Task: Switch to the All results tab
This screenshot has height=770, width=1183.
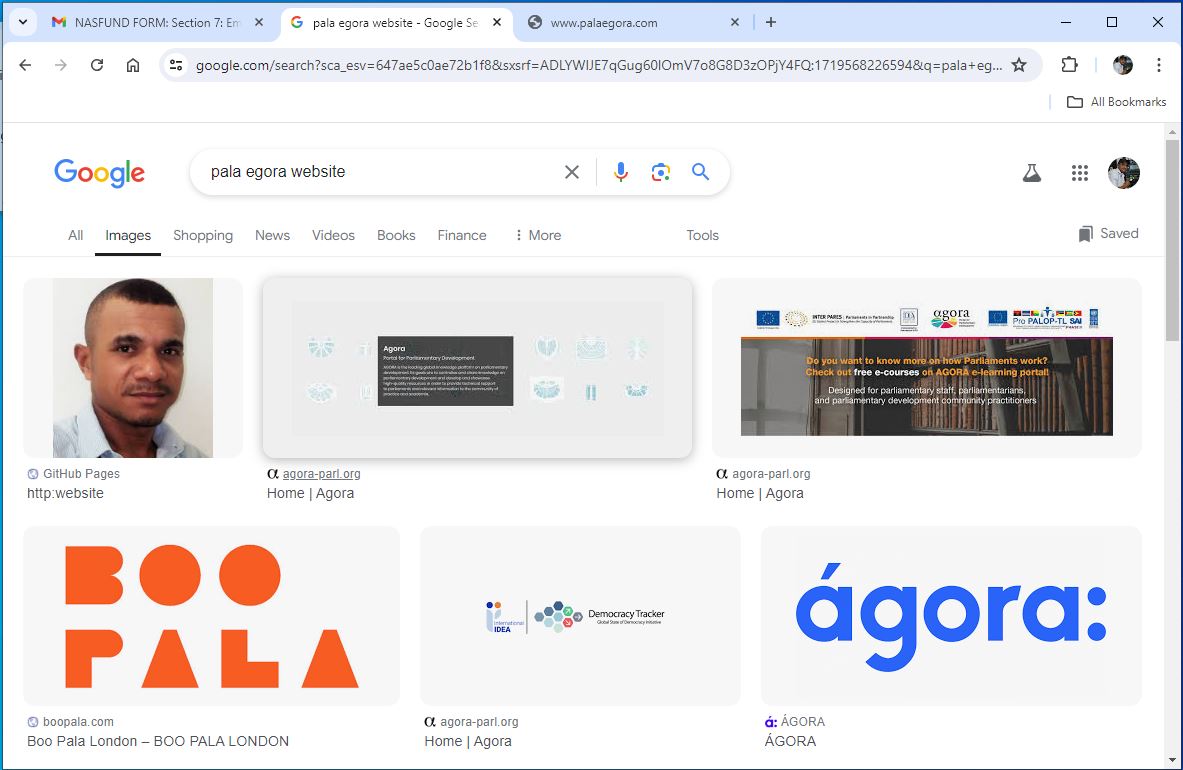Action: pos(75,235)
